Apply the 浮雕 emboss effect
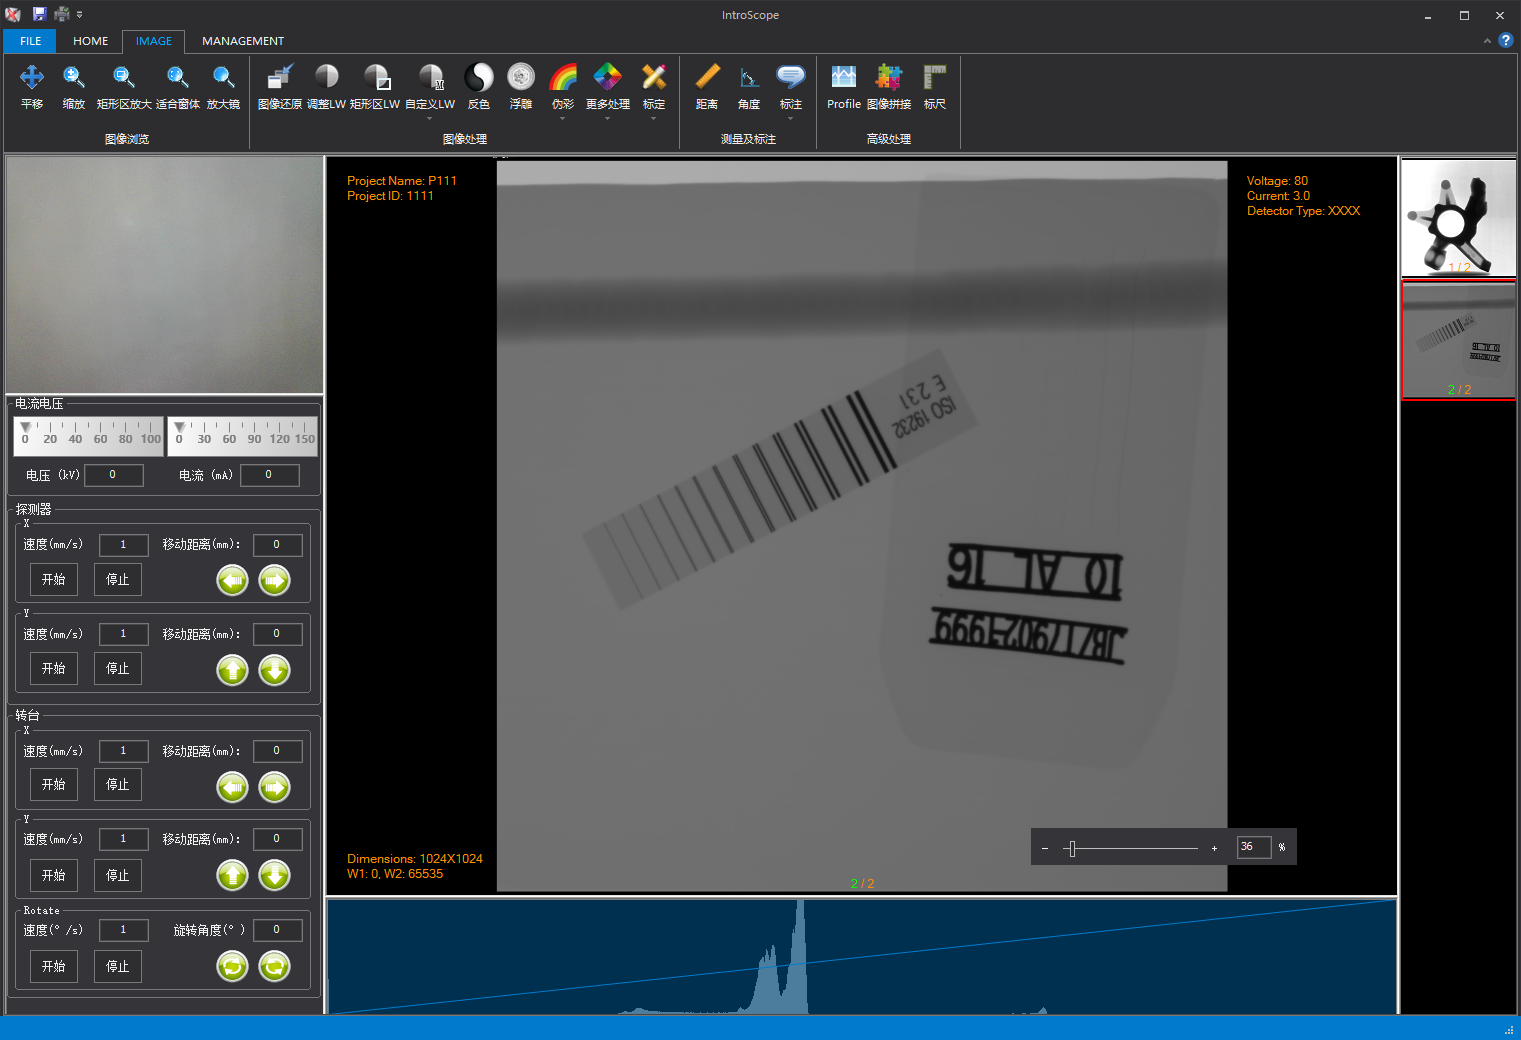This screenshot has width=1521, height=1040. 521,87
